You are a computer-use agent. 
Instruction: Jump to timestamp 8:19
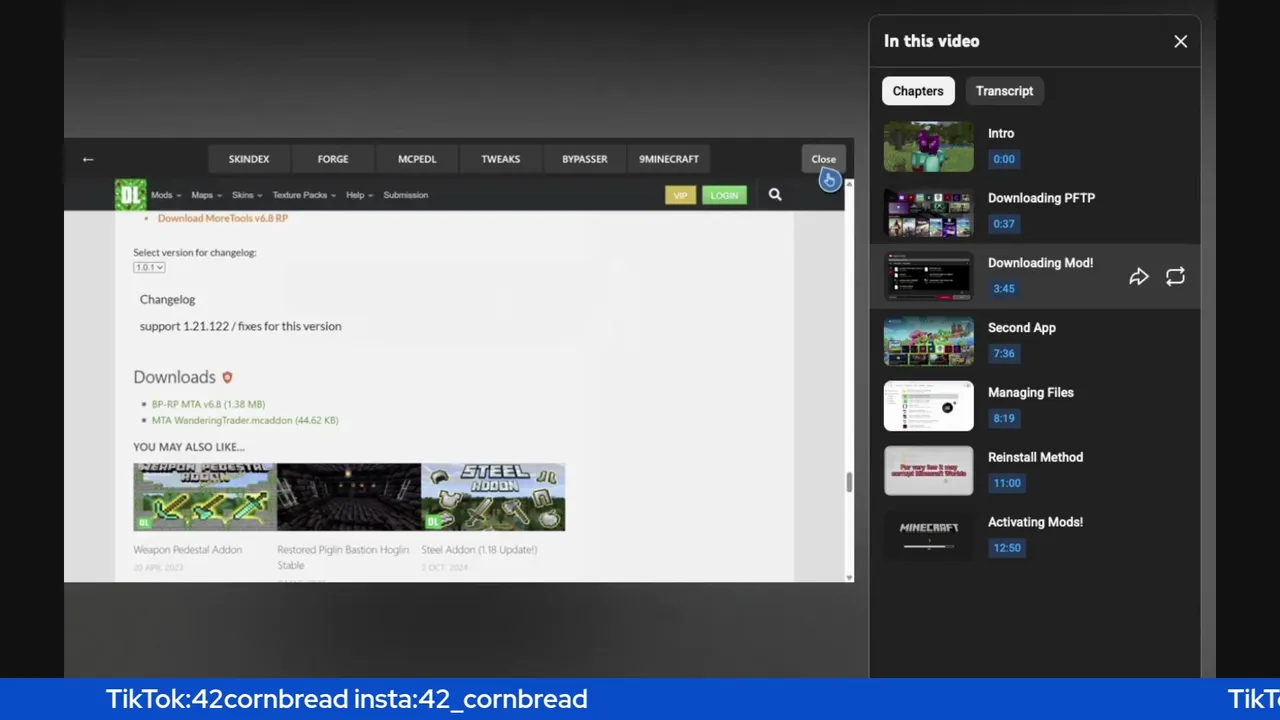(1004, 419)
